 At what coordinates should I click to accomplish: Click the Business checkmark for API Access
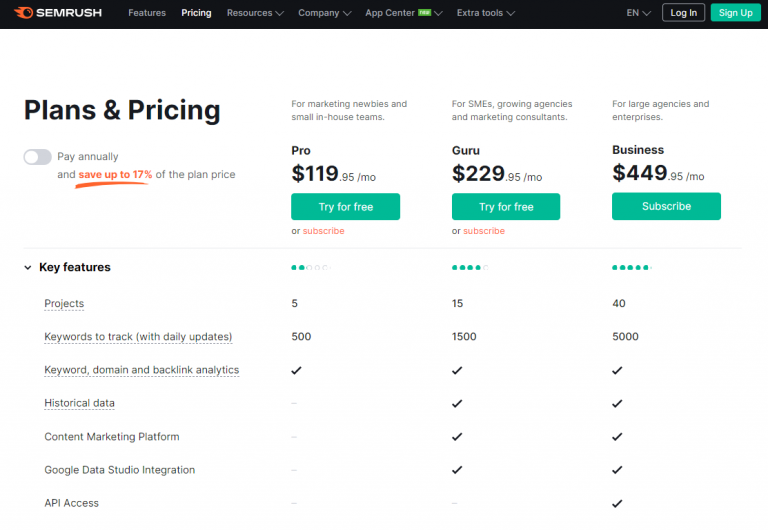click(617, 504)
